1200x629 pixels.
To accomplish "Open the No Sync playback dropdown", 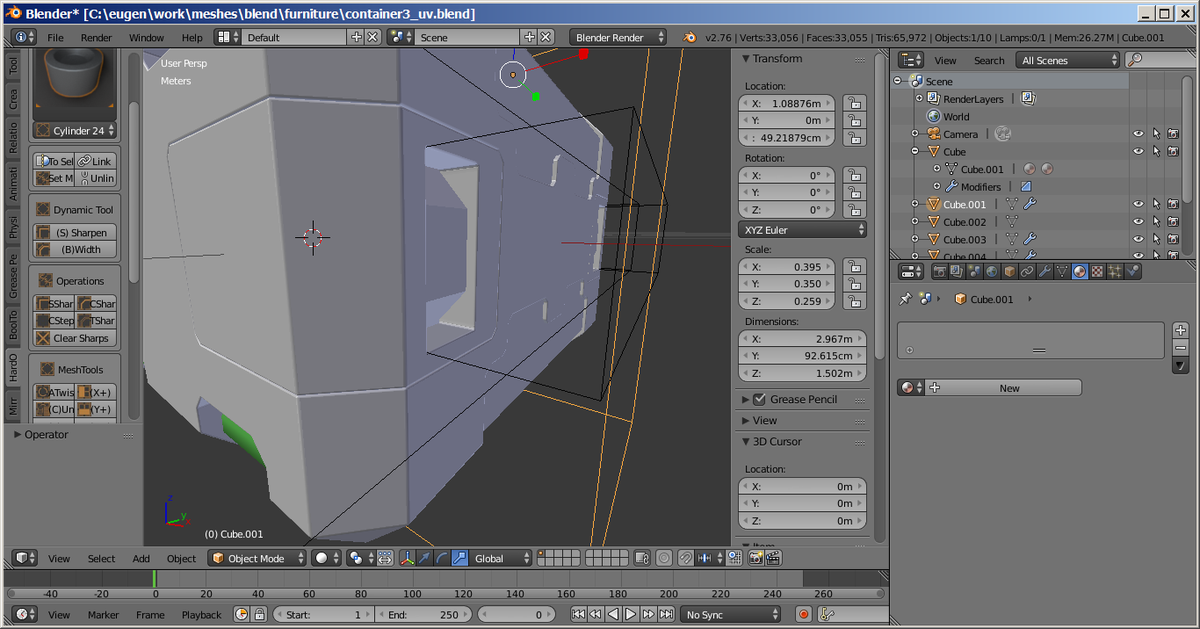I will click(x=731, y=614).
